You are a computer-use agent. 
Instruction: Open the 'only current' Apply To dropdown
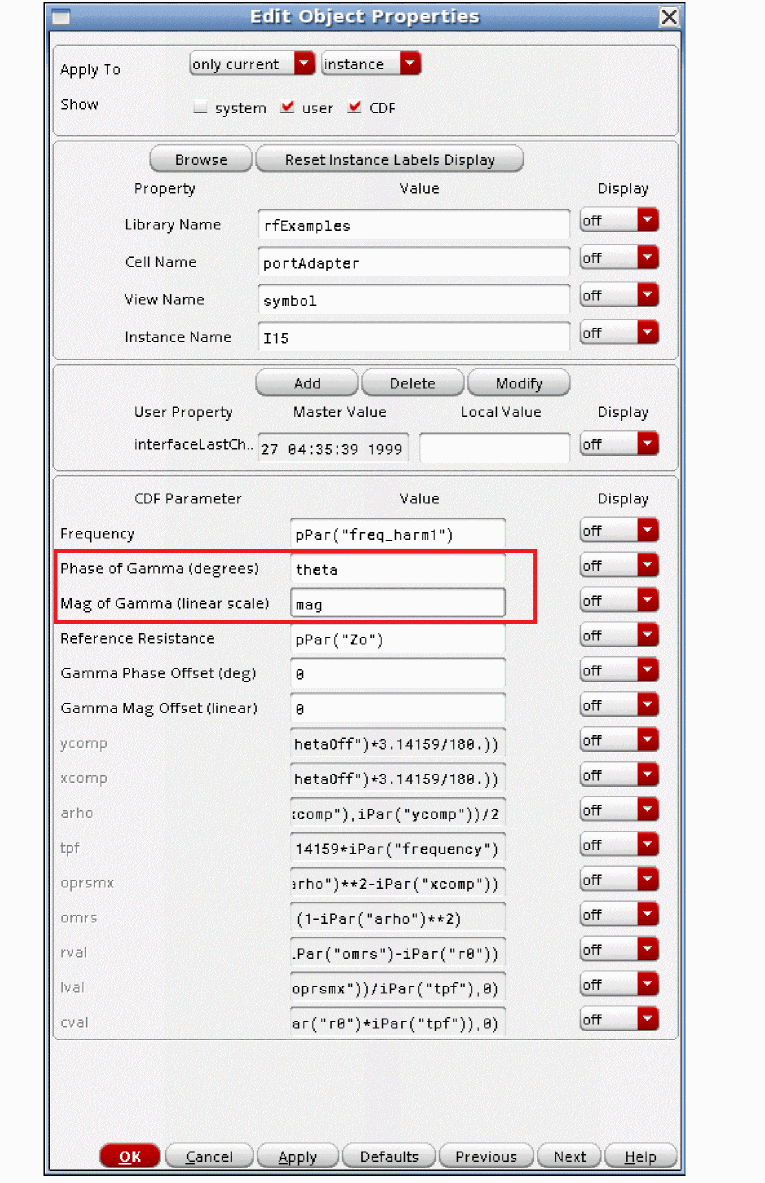click(251, 64)
